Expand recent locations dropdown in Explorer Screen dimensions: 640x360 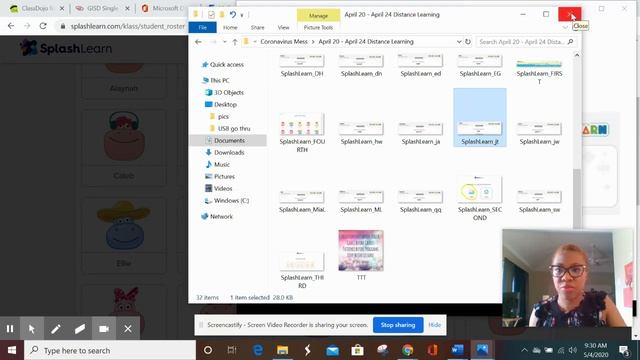coord(224,42)
